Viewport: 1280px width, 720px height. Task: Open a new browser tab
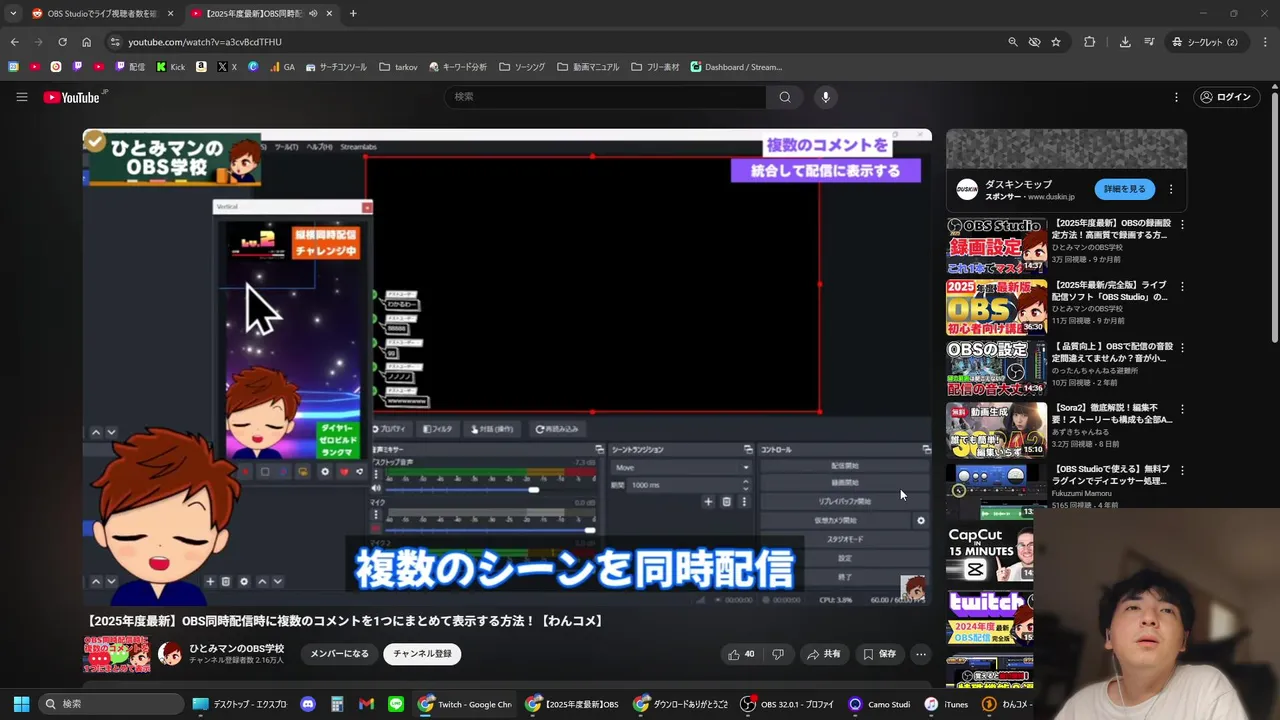[x=353, y=13]
